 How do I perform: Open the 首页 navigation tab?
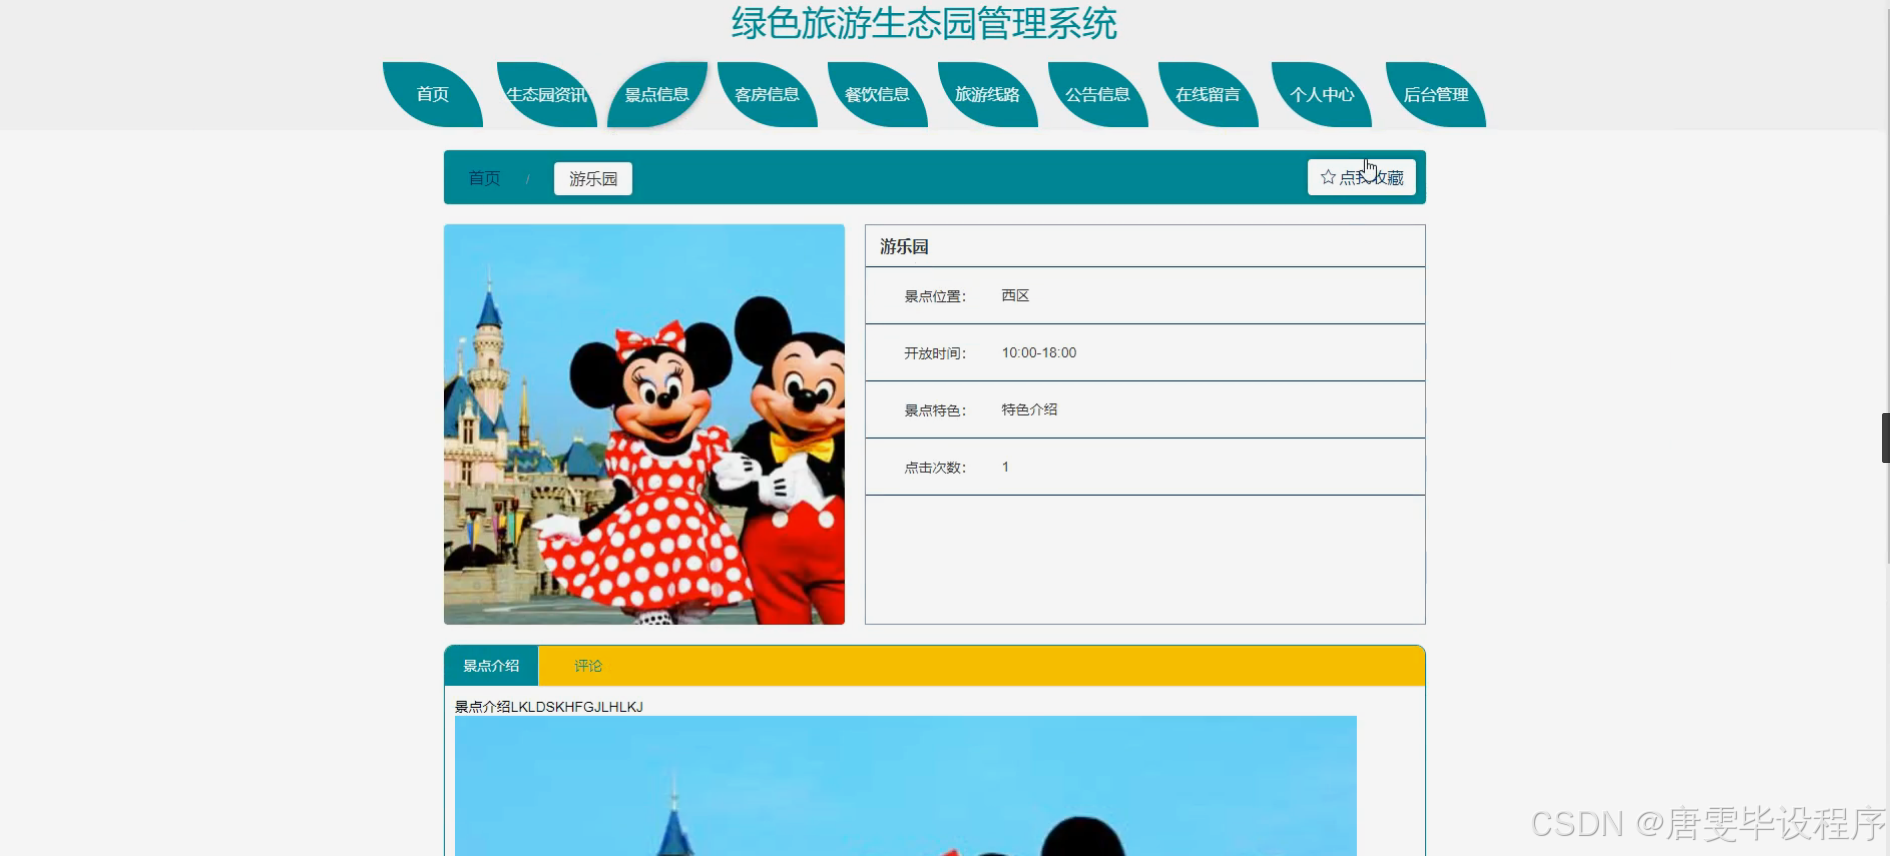coord(433,94)
